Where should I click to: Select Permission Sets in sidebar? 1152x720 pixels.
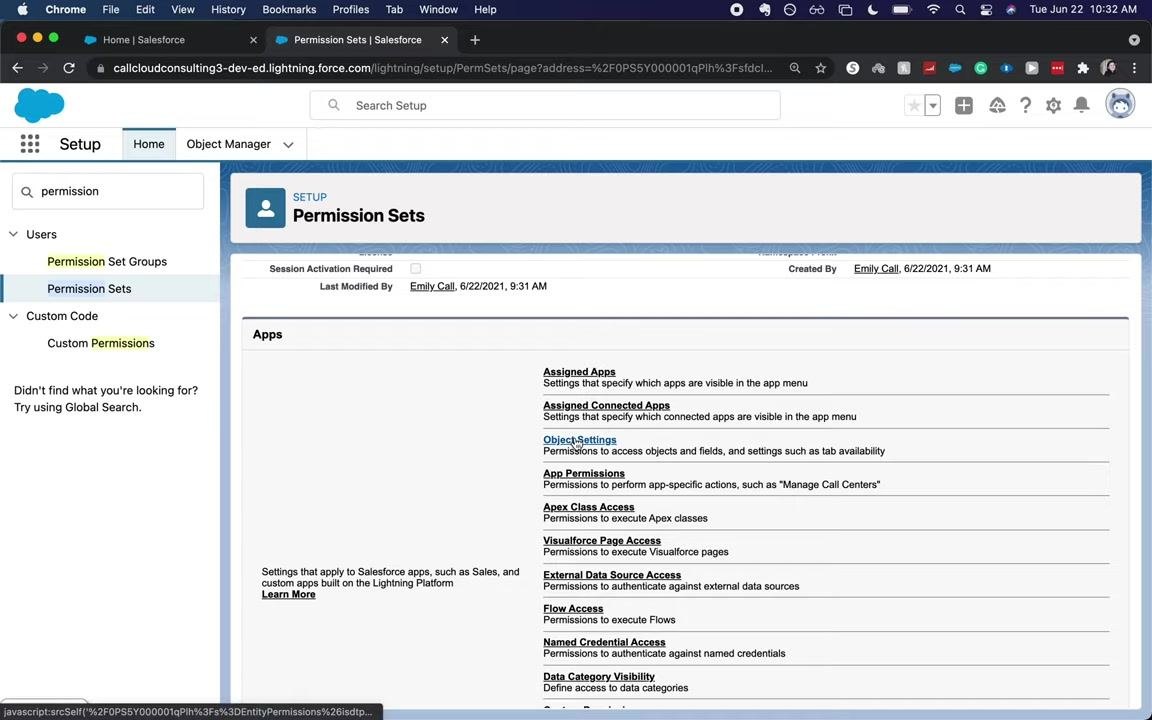pyautogui.click(x=89, y=289)
